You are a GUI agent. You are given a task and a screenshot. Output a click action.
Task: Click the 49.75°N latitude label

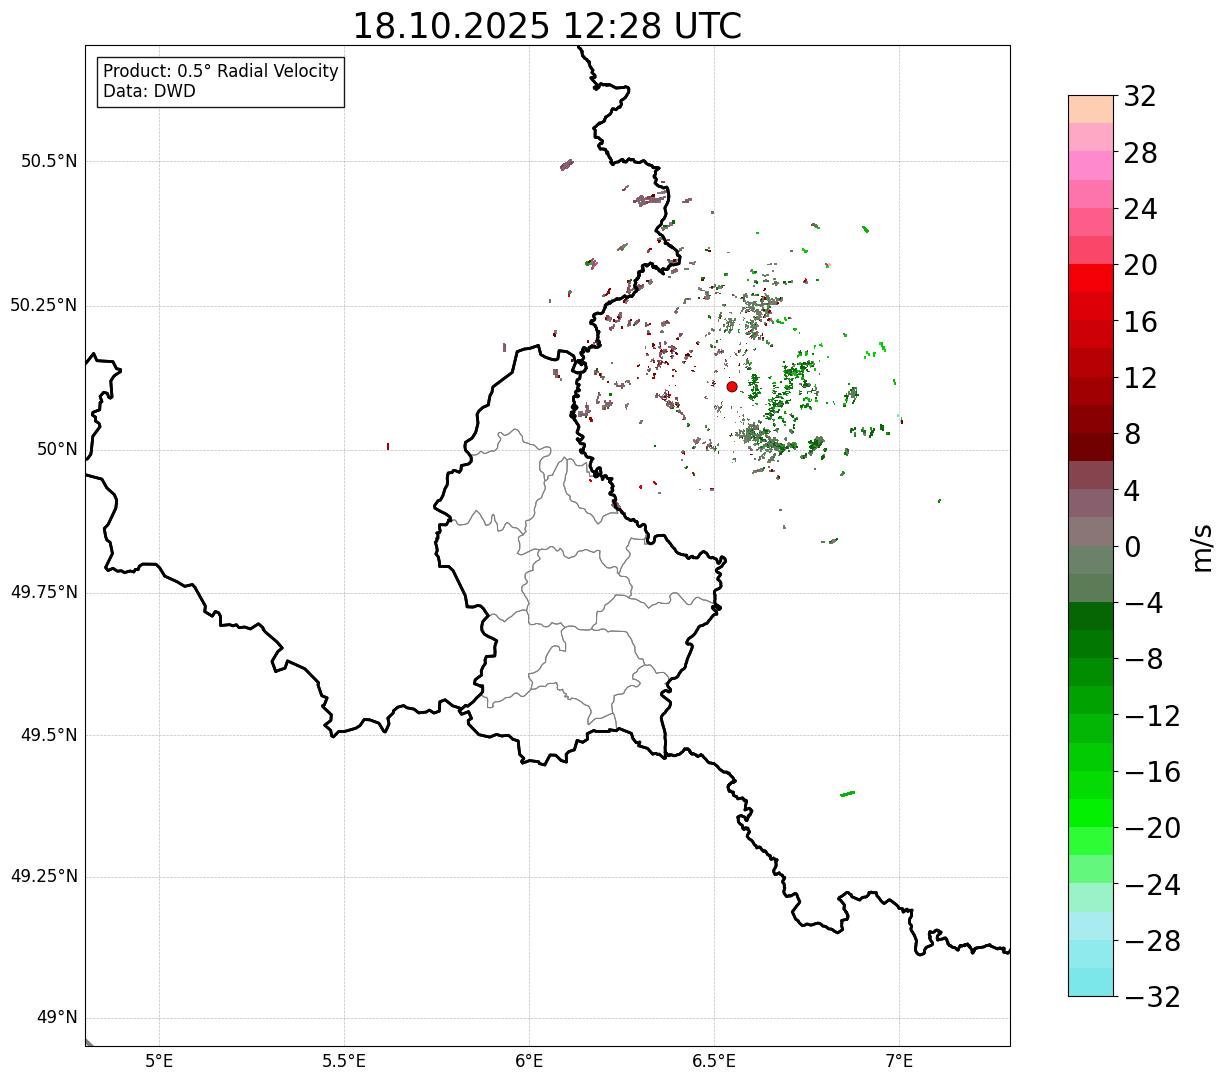(44, 592)
